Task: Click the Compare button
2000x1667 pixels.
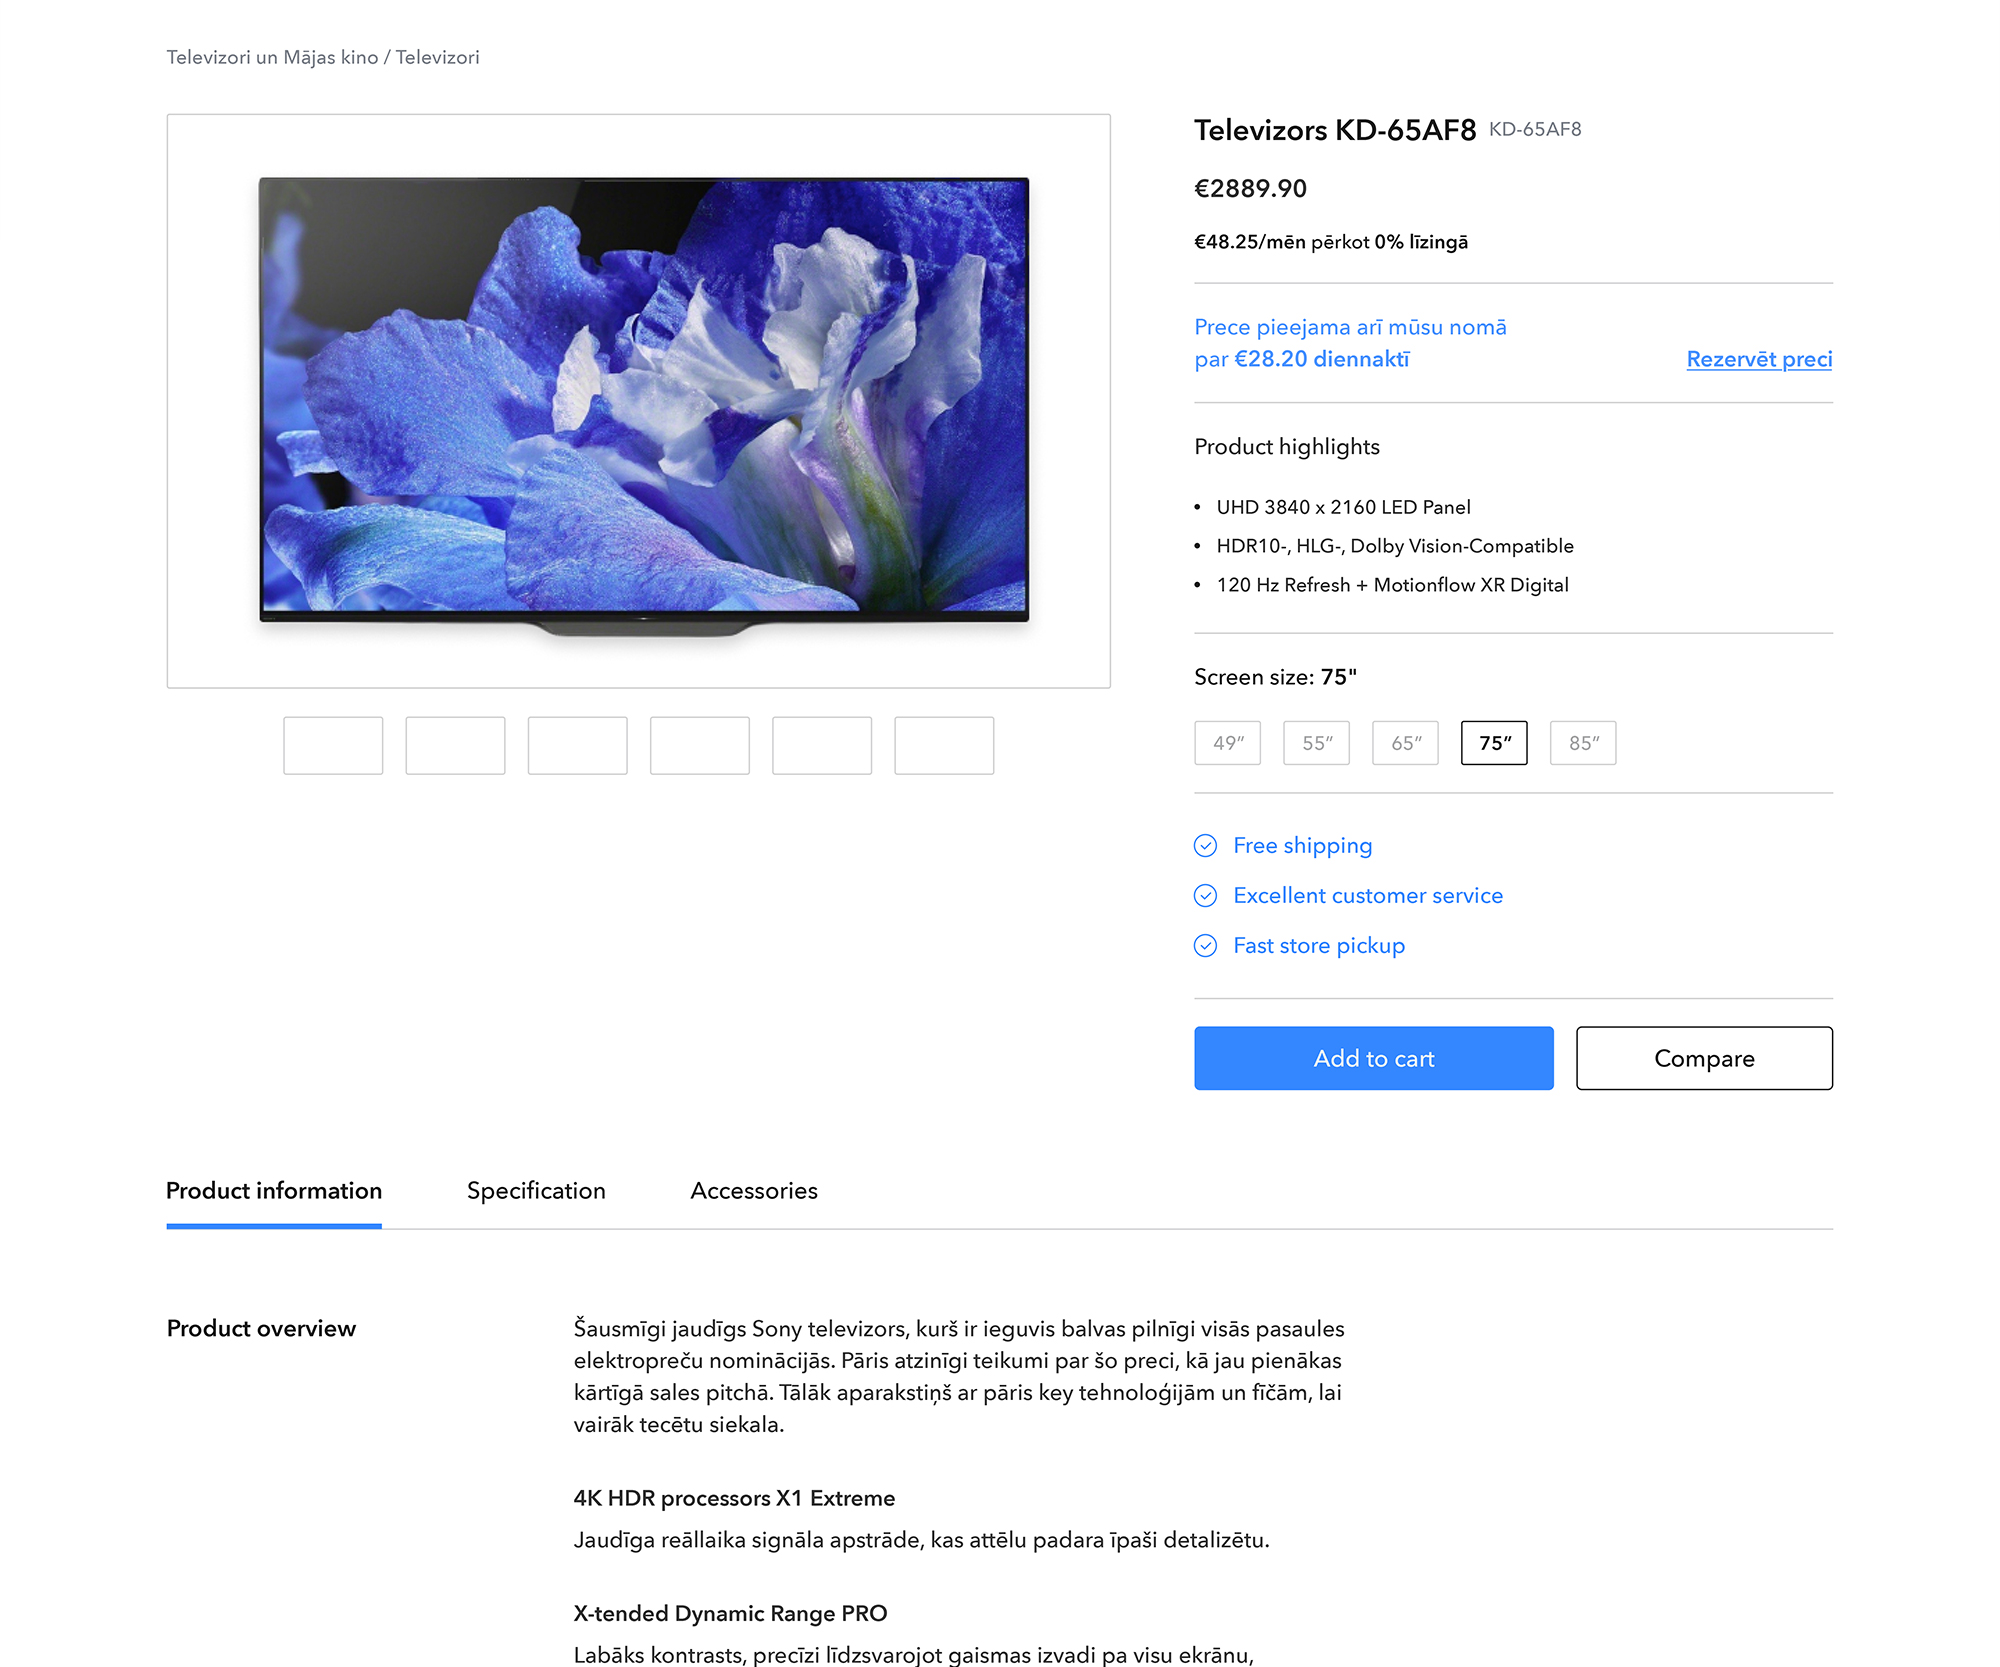Action: (x=1704, y=1058)
